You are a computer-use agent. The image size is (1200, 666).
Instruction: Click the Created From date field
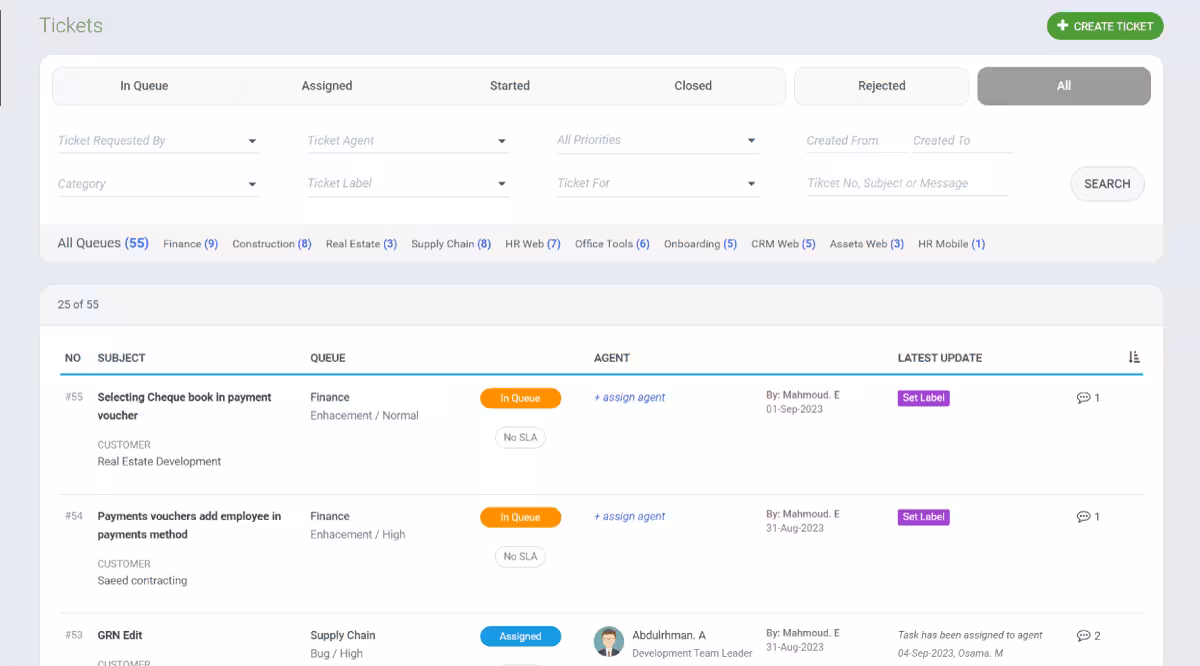coord(855,141)
